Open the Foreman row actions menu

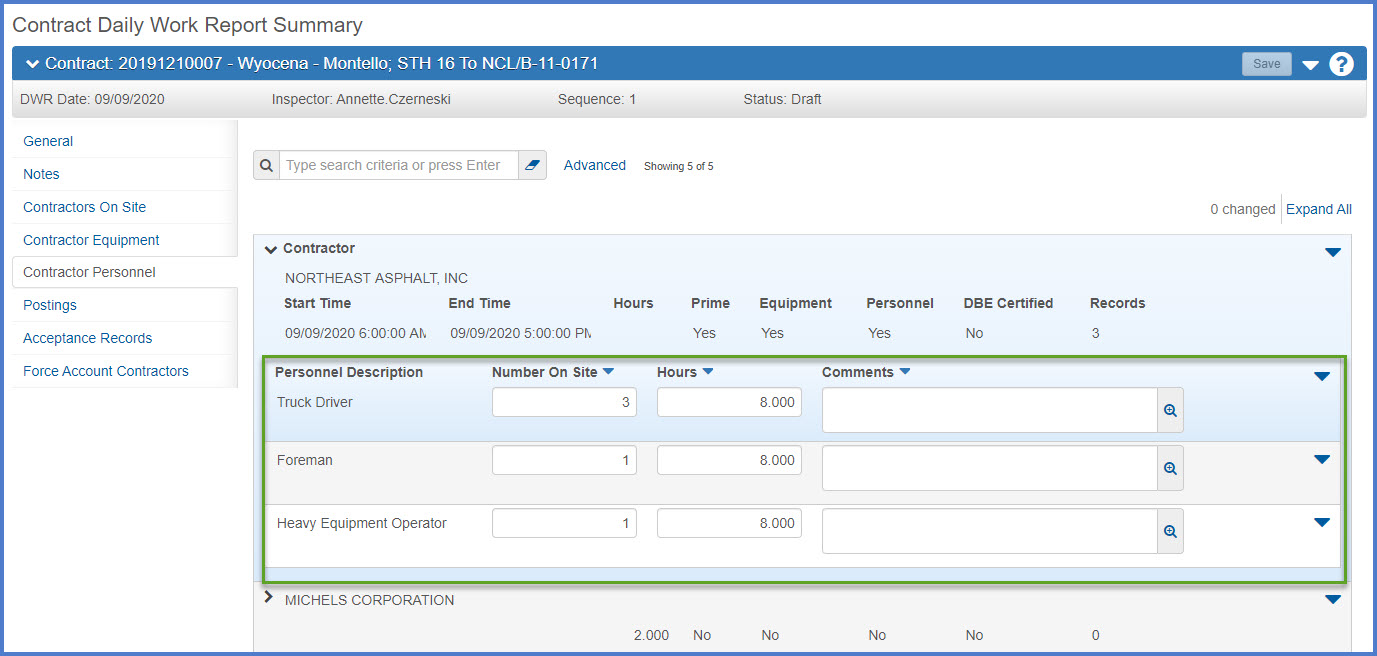[x=1322, y=459]
